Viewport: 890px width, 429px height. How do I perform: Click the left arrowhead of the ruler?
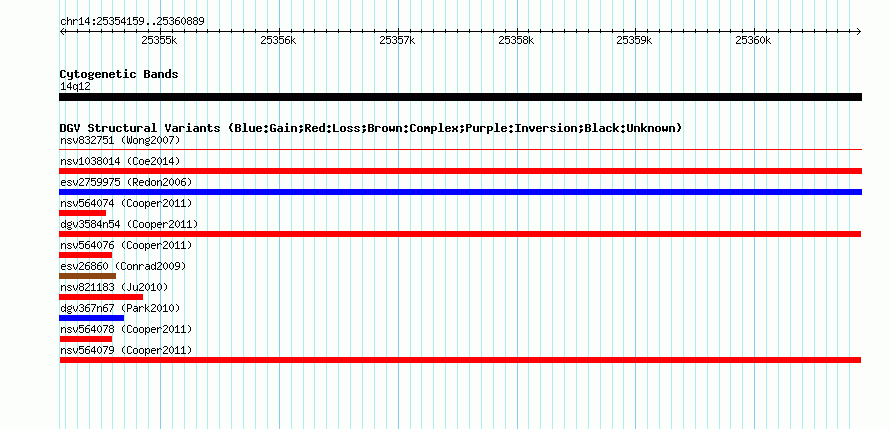coord(62,31)
